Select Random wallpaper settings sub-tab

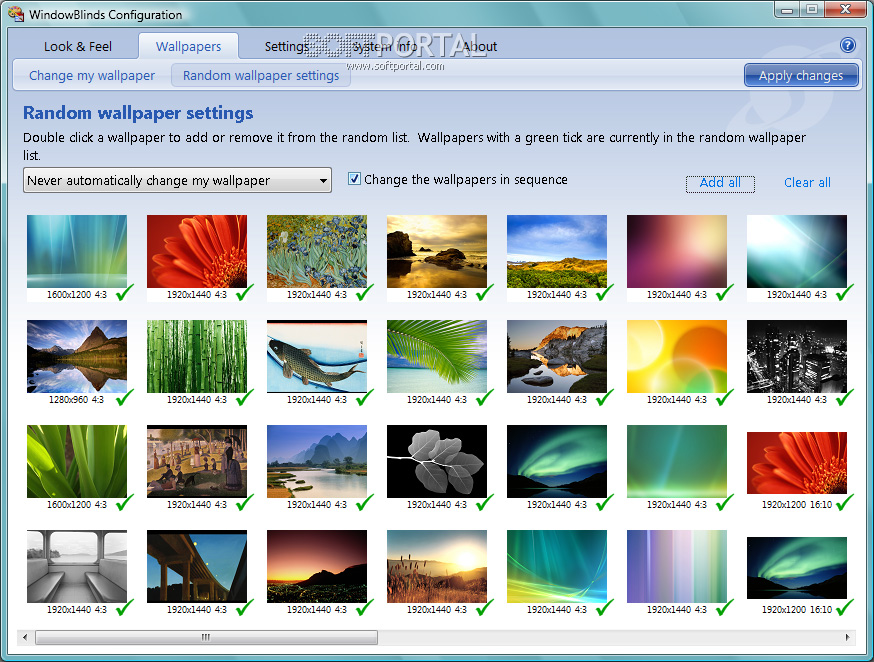click(x=261, y=75)
